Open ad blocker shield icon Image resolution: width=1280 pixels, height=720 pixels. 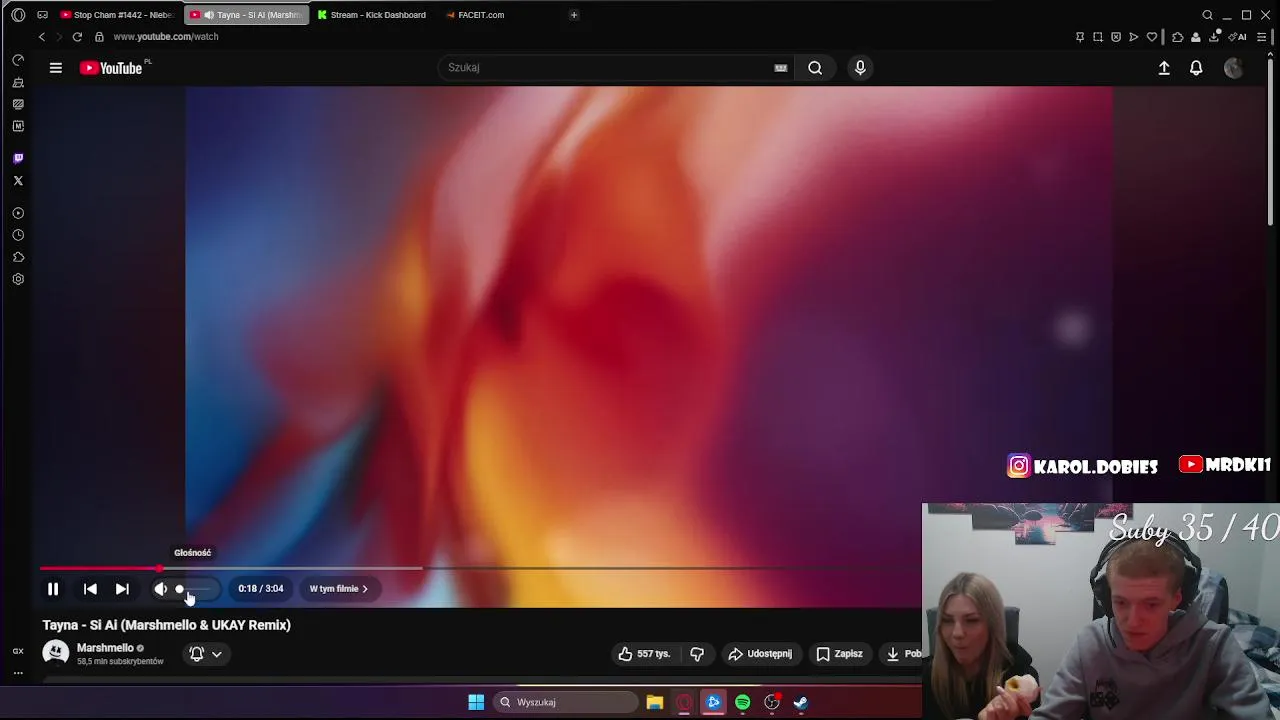click(x=1116, y=37)
